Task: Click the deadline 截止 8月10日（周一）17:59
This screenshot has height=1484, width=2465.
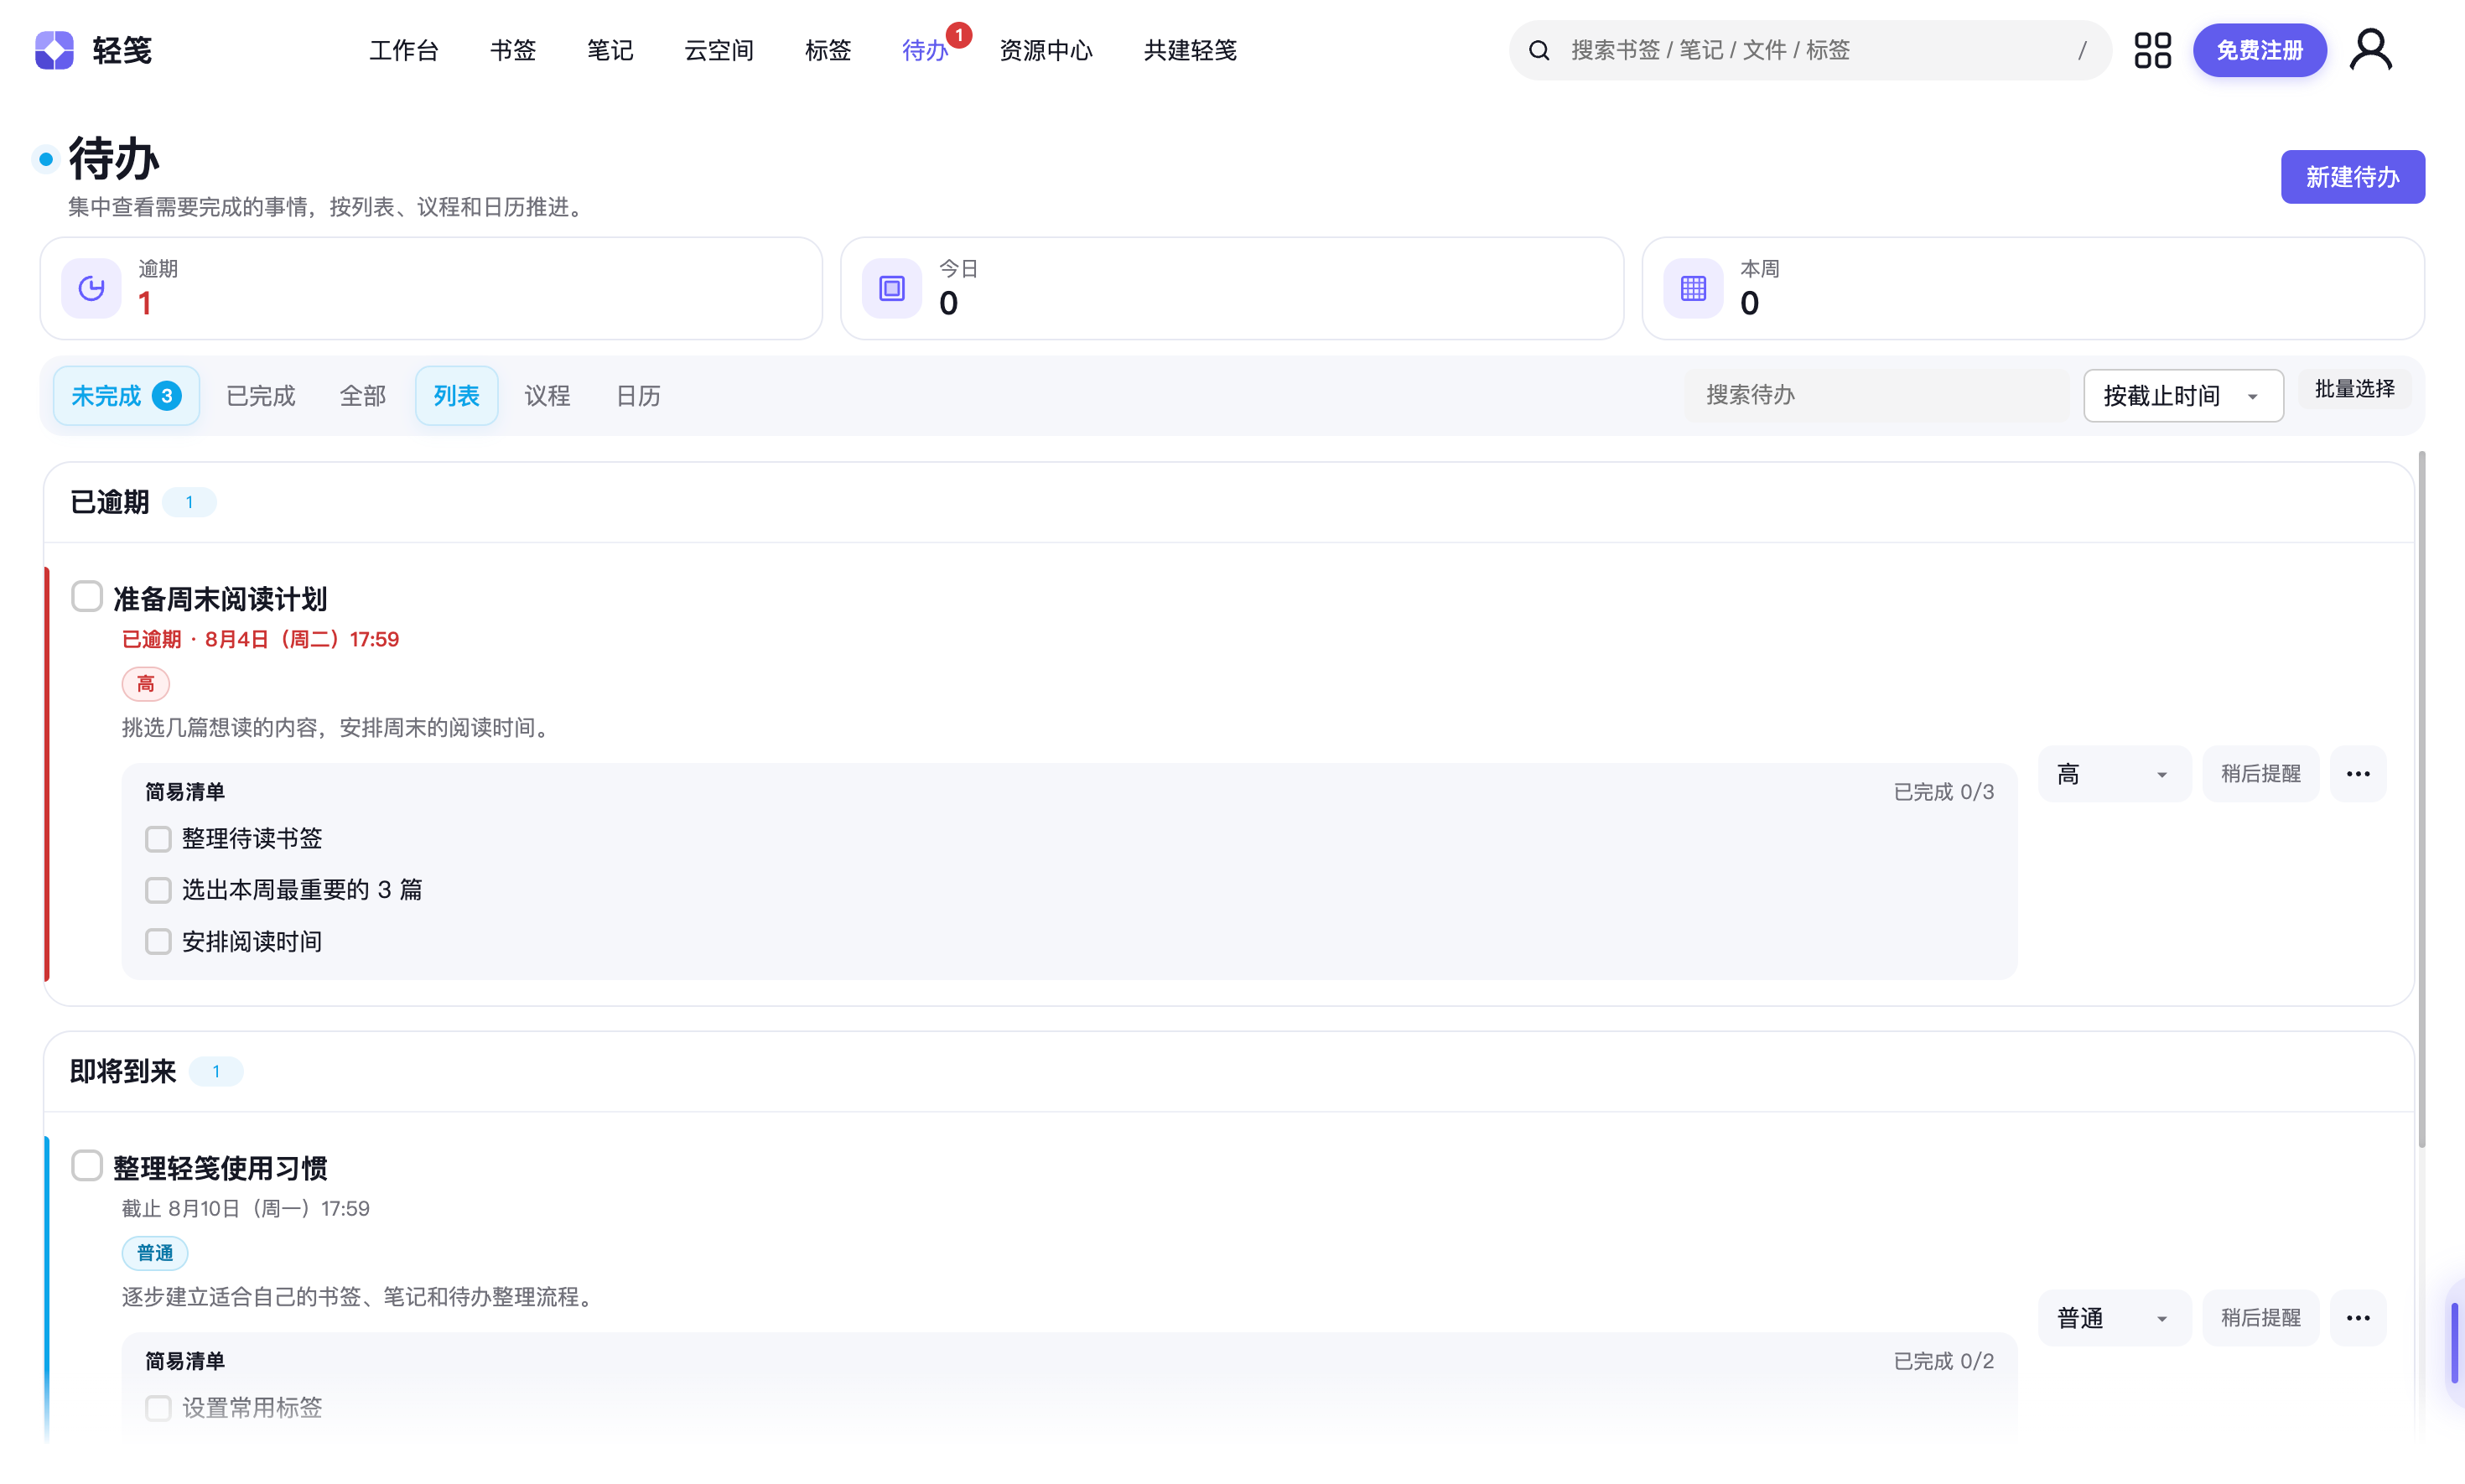Action: 246,1209
